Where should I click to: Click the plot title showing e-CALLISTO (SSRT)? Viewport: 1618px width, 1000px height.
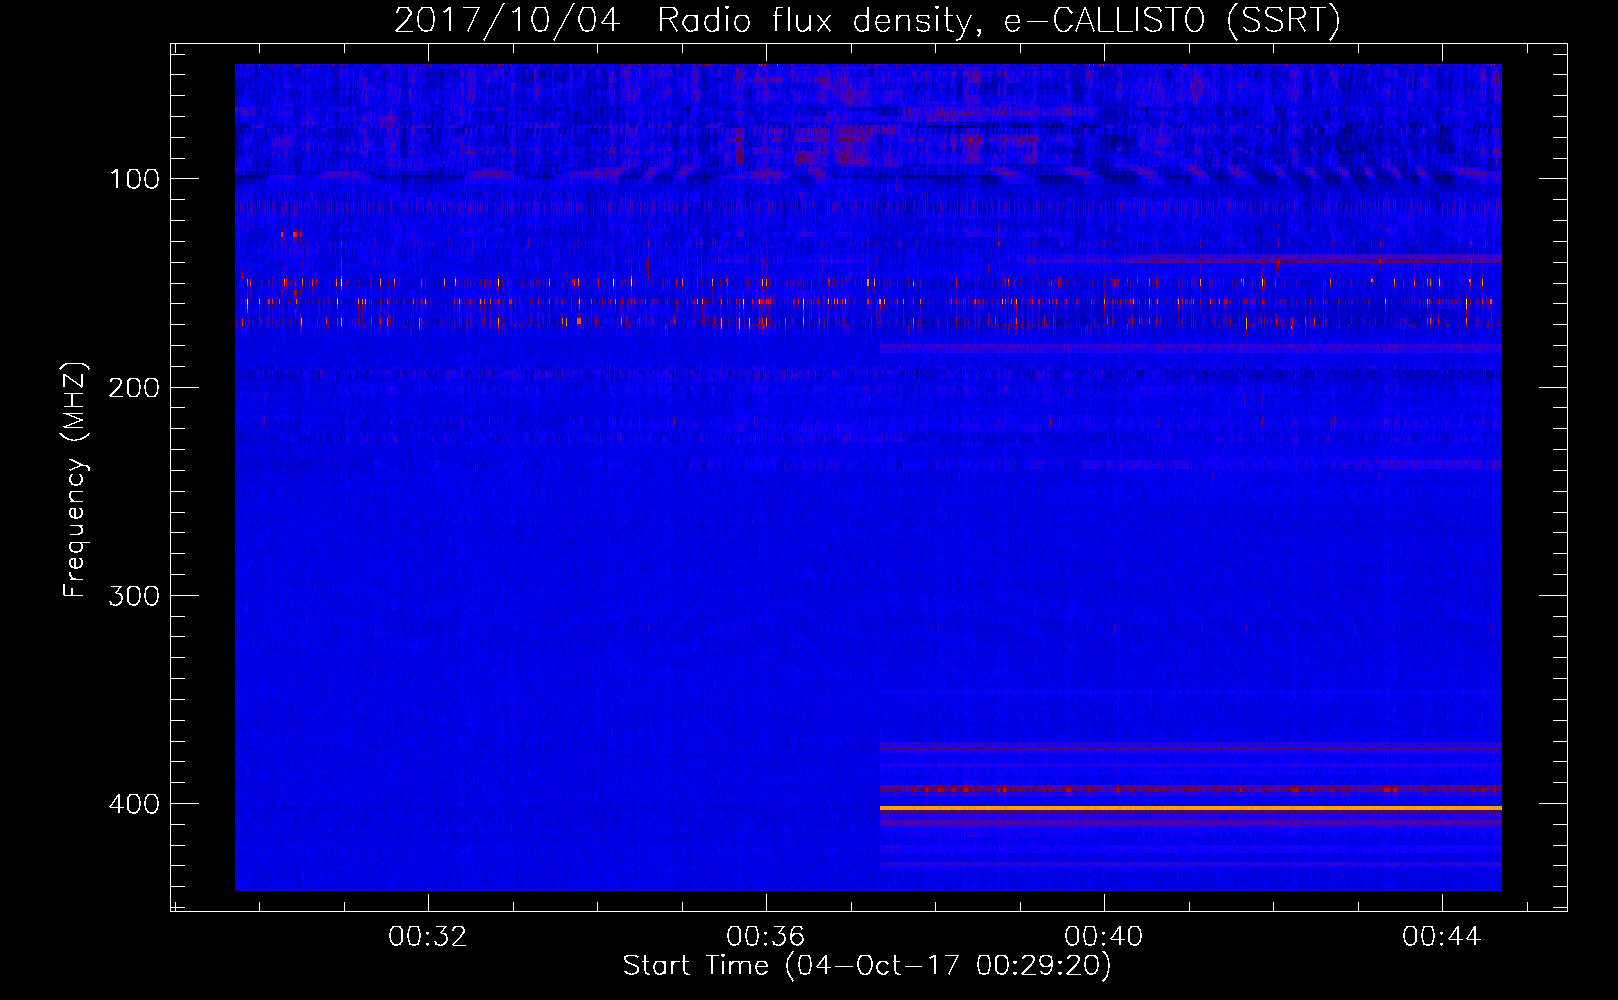pos(867,20)
